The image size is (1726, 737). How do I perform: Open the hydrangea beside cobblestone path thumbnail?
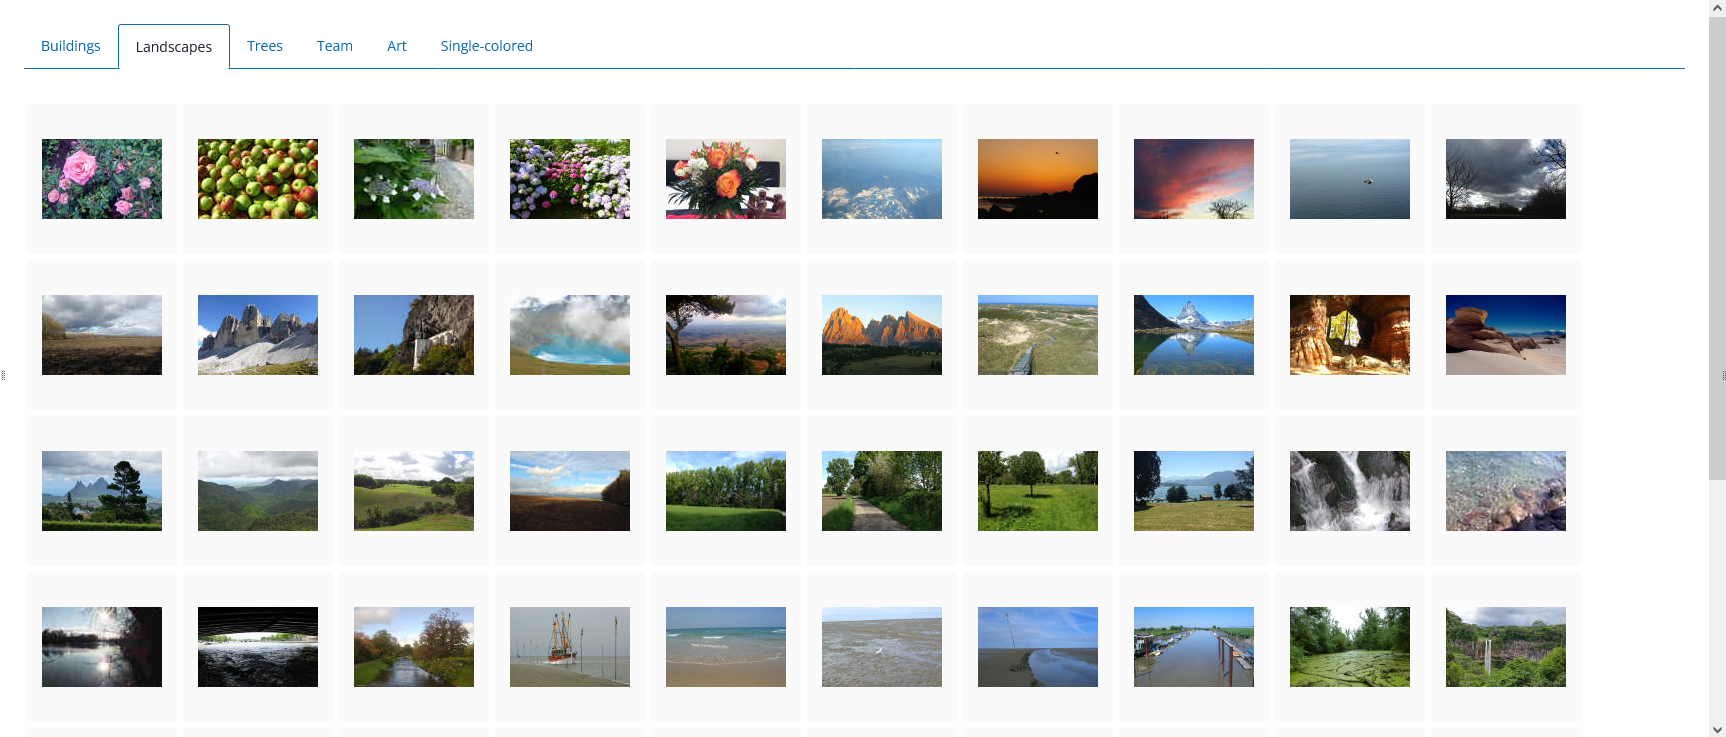click(x=414, y=179)
